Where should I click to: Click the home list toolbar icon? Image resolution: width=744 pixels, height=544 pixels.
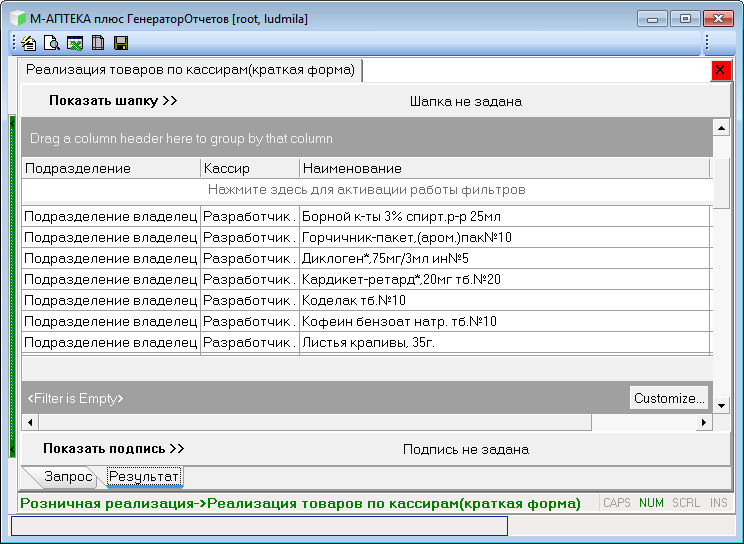tap(29, 43)
